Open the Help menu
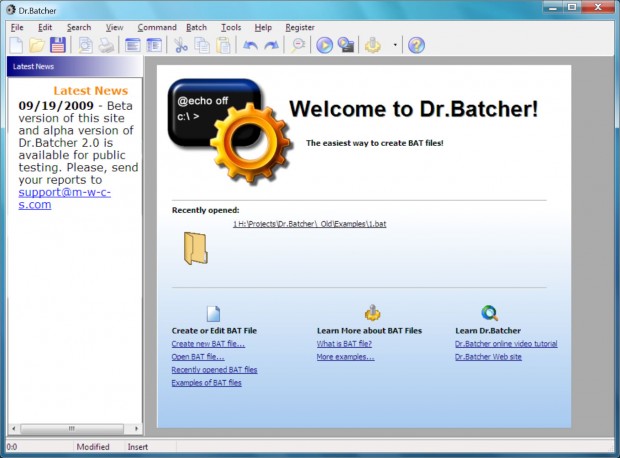This screenshot has height=458, width=620. [x=263, y=27]
